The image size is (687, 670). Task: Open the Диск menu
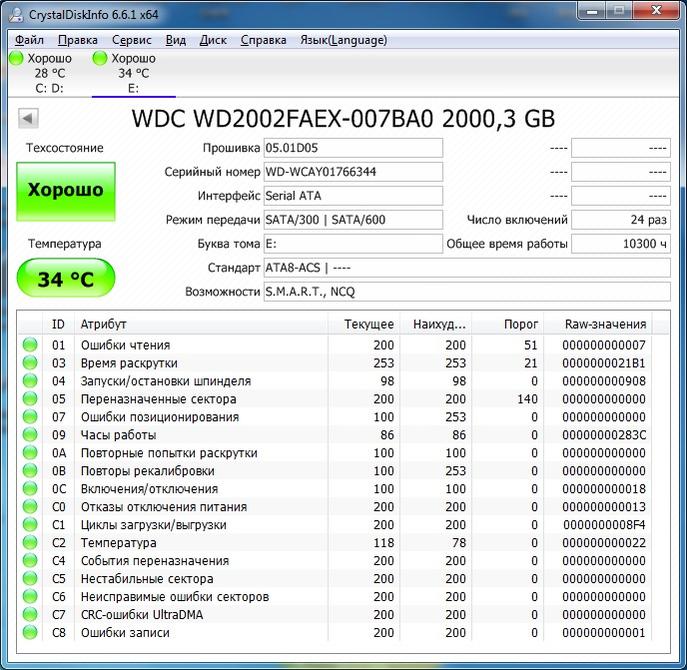(x=213, y=40)
